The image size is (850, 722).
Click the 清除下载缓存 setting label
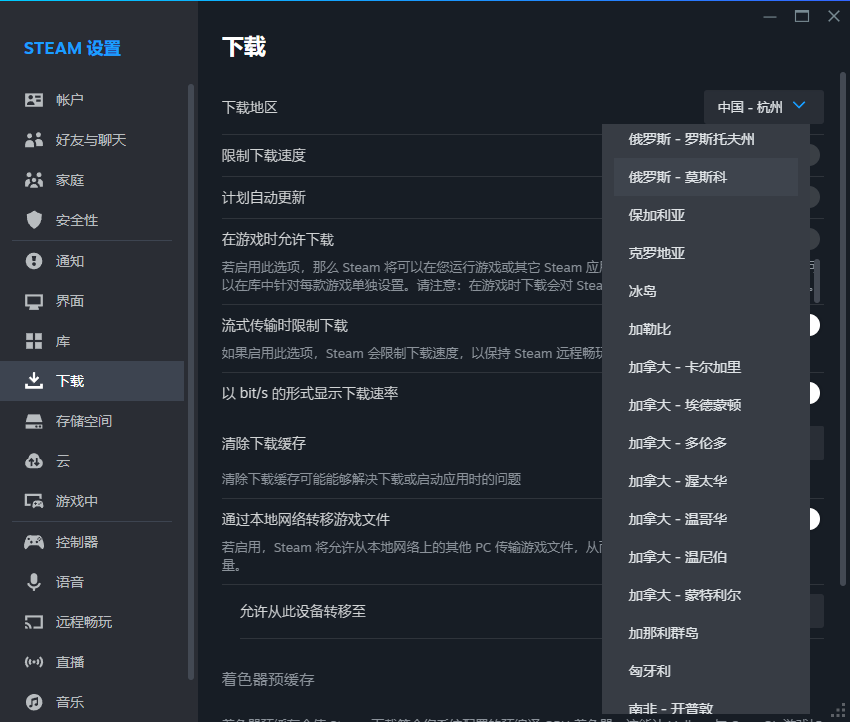[x=263, y=443]
